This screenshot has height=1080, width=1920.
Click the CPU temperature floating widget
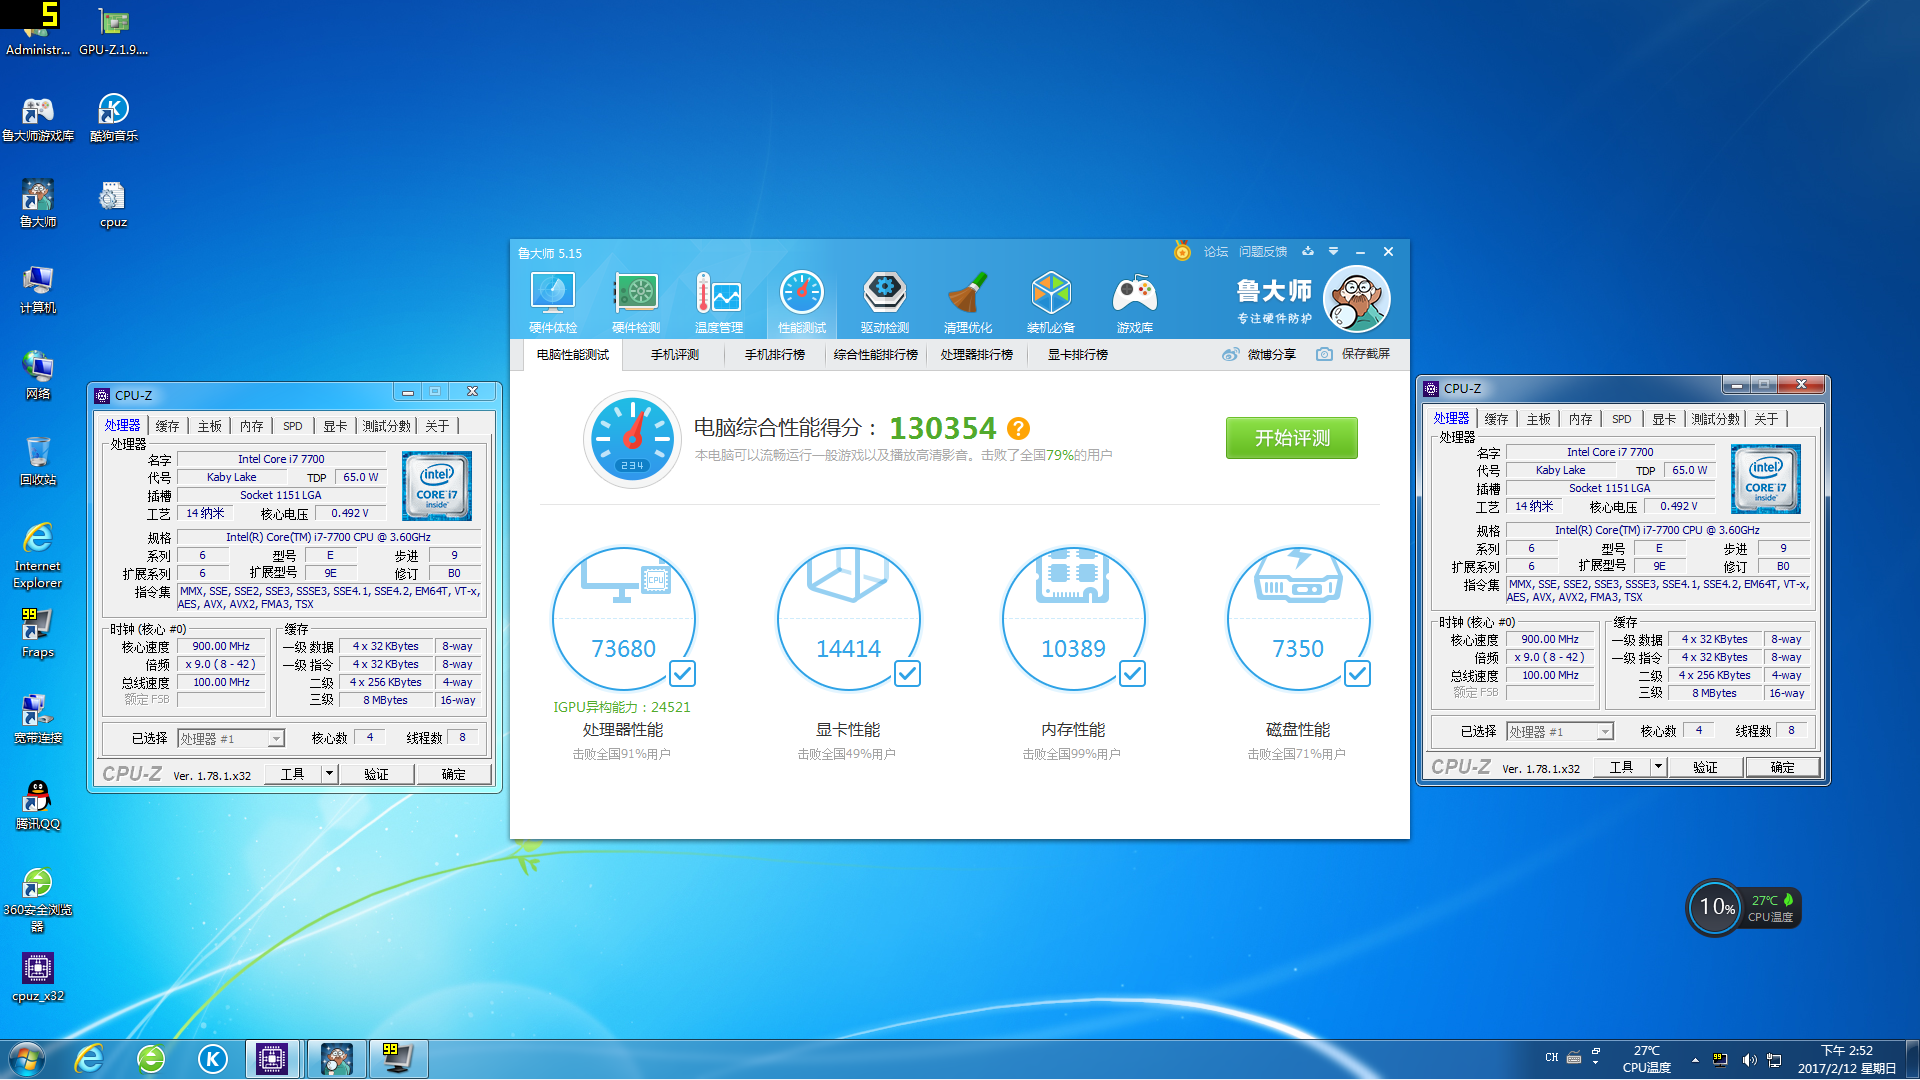point(1744,908)
